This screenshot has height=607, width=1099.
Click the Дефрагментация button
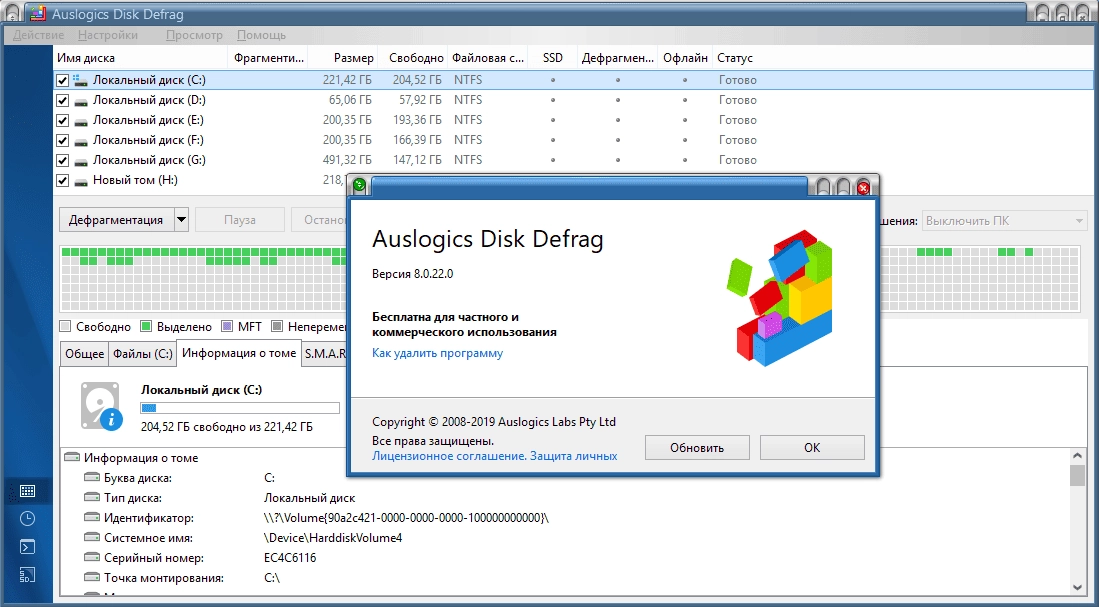coord(116,219)
